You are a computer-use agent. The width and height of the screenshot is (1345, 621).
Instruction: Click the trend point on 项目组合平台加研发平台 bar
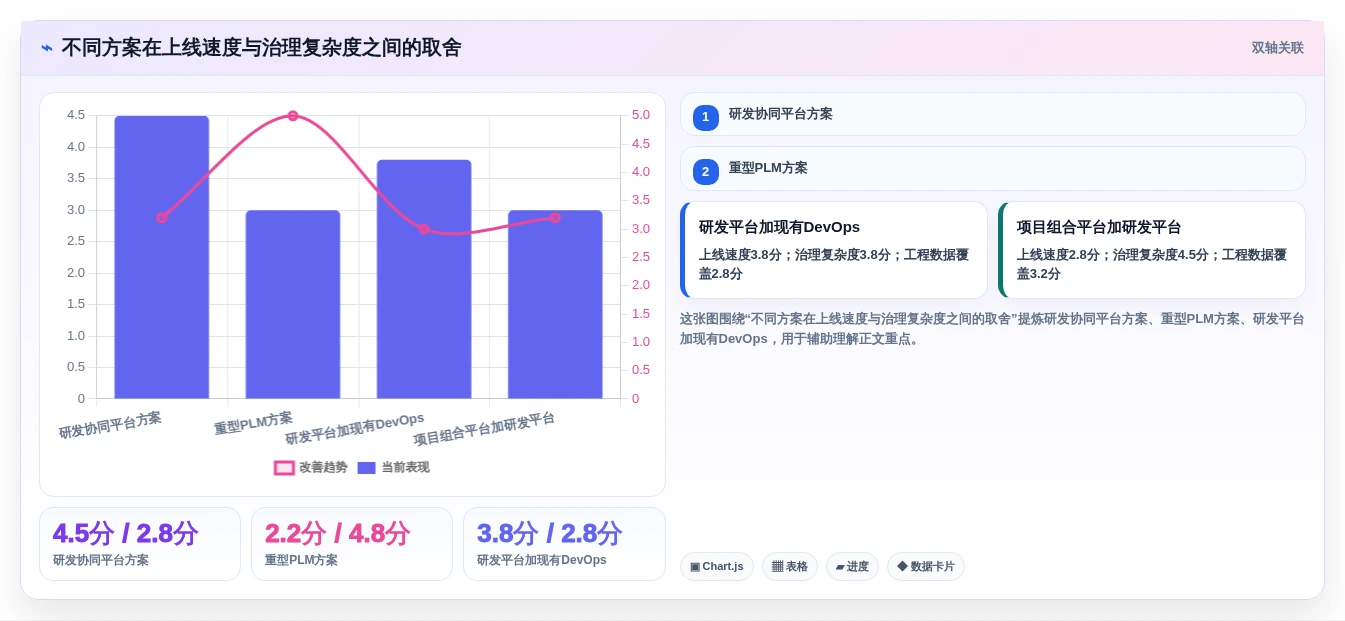[x=555, y=217]
